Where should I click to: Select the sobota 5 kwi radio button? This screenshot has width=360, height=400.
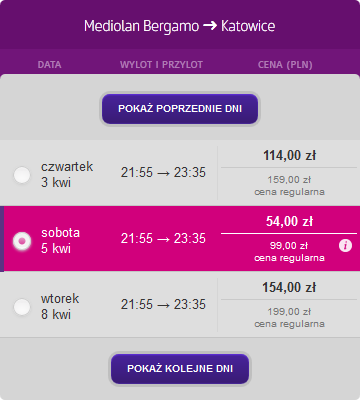[x=22, y=241]
